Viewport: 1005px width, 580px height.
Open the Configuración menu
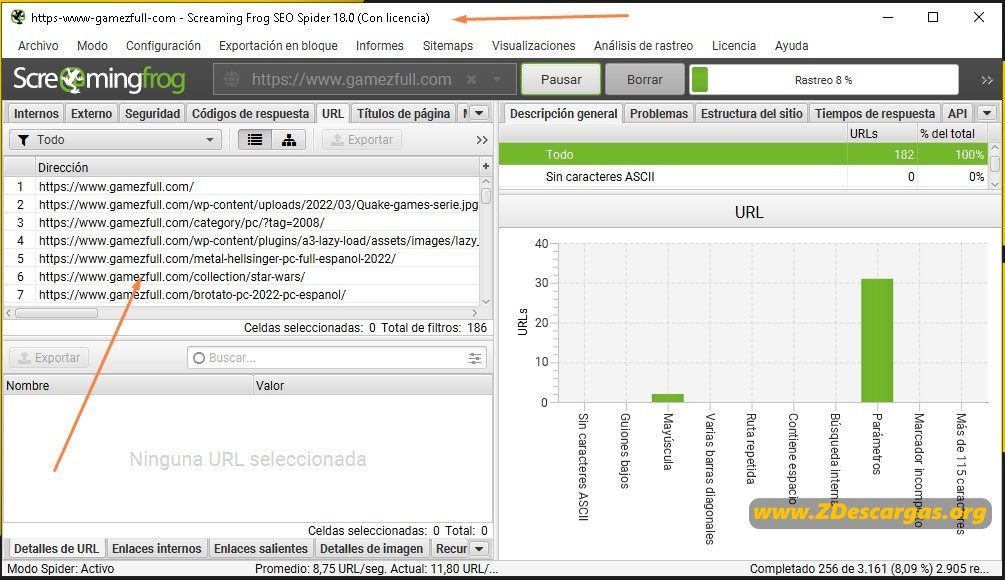pos(163,46)
